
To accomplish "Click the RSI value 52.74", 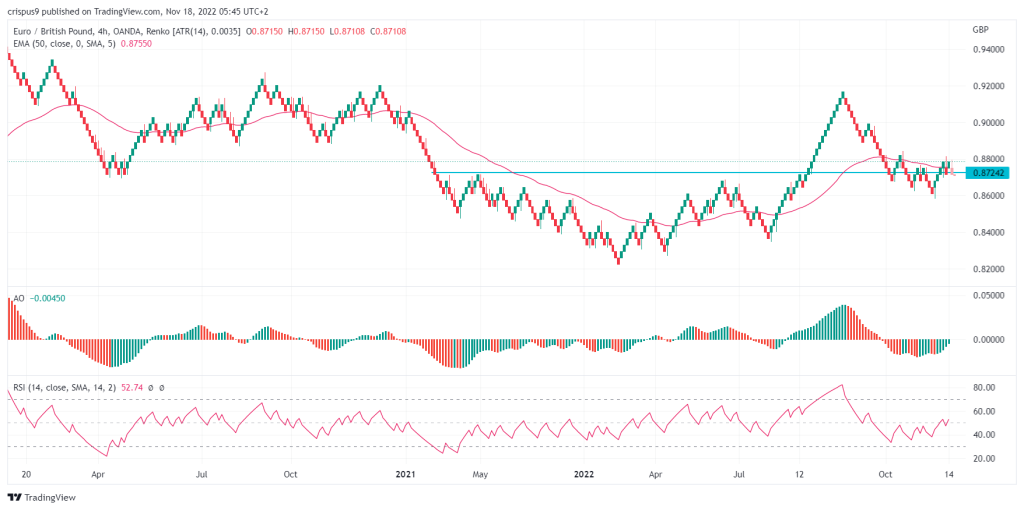I will tap(131, 387).
